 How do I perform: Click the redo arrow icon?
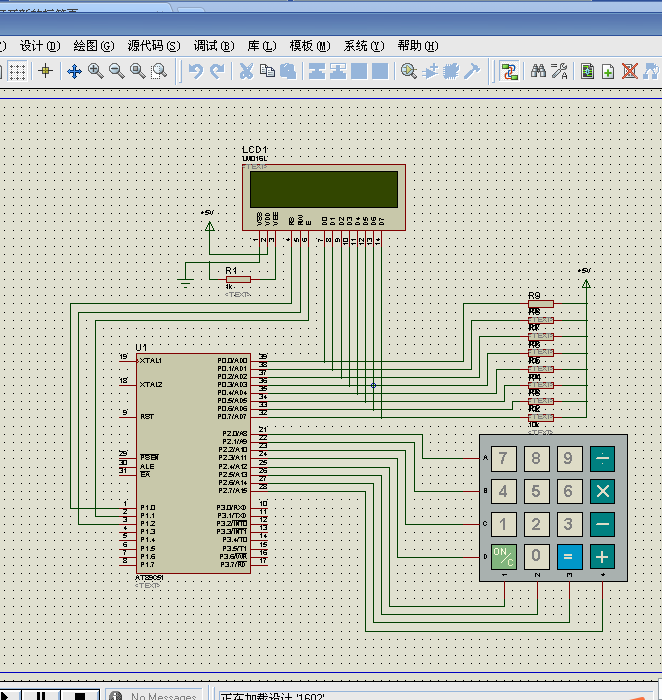tap(217, 71)
